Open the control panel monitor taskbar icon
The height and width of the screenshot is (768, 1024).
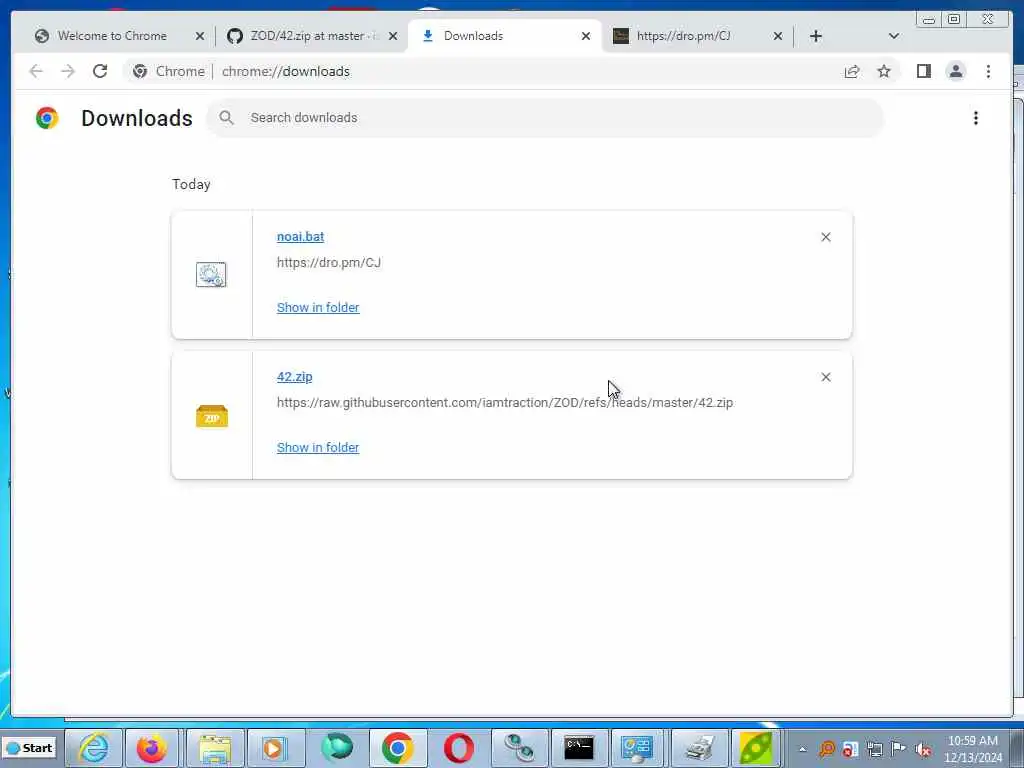637,748
